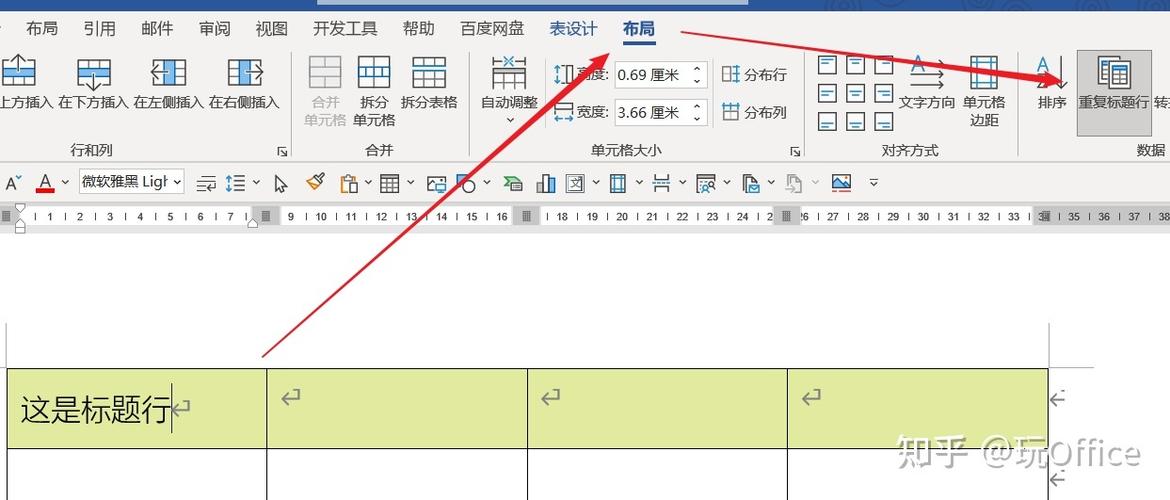Open Paste clipboard dropdown in quick toolbar

(369, 182)
